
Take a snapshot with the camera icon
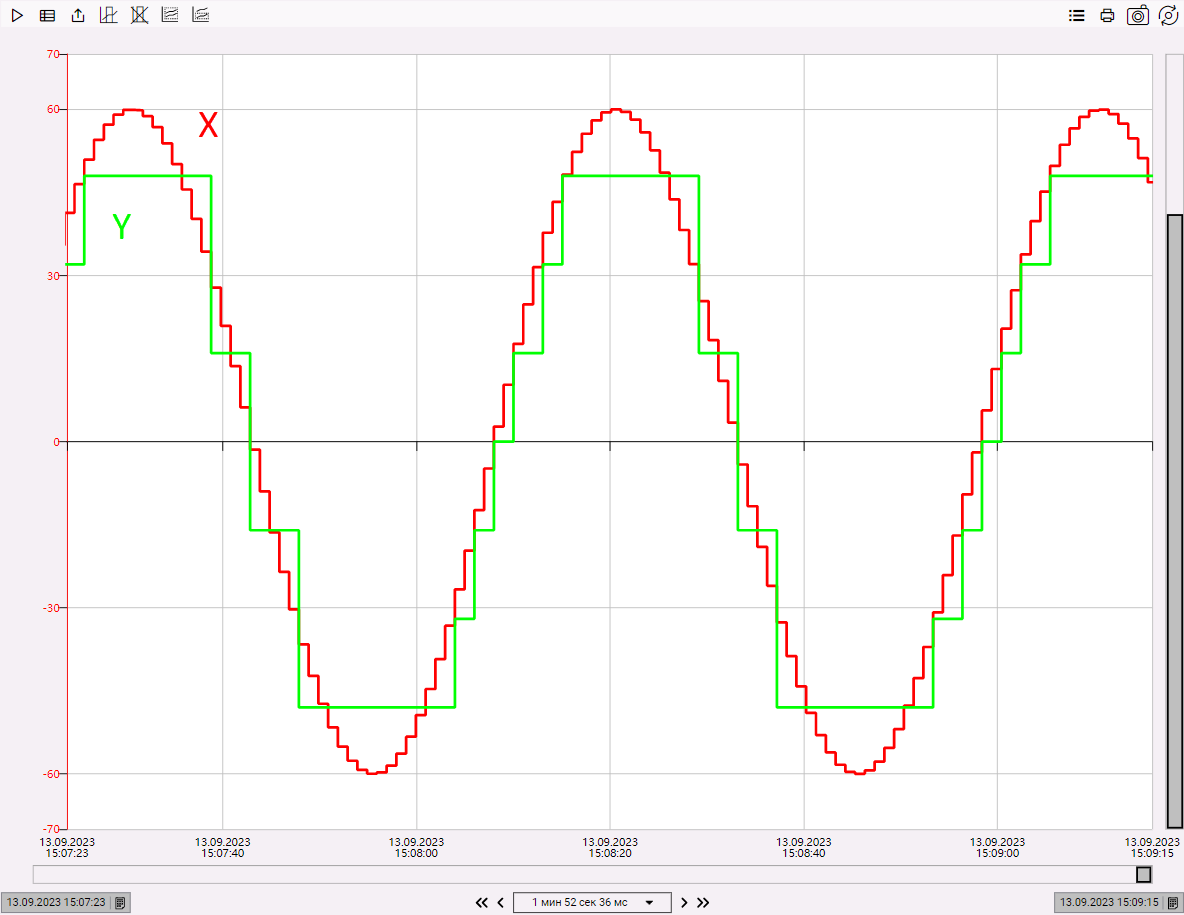coord(1138,15)
